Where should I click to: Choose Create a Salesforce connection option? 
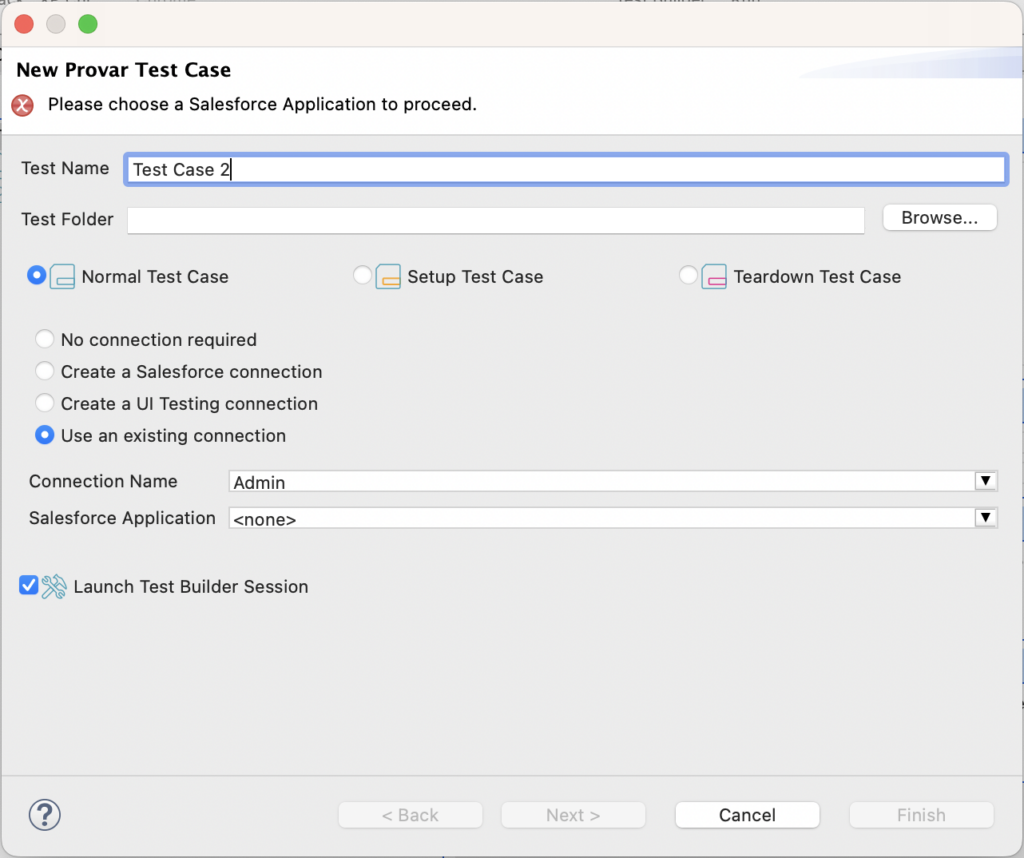44,371
